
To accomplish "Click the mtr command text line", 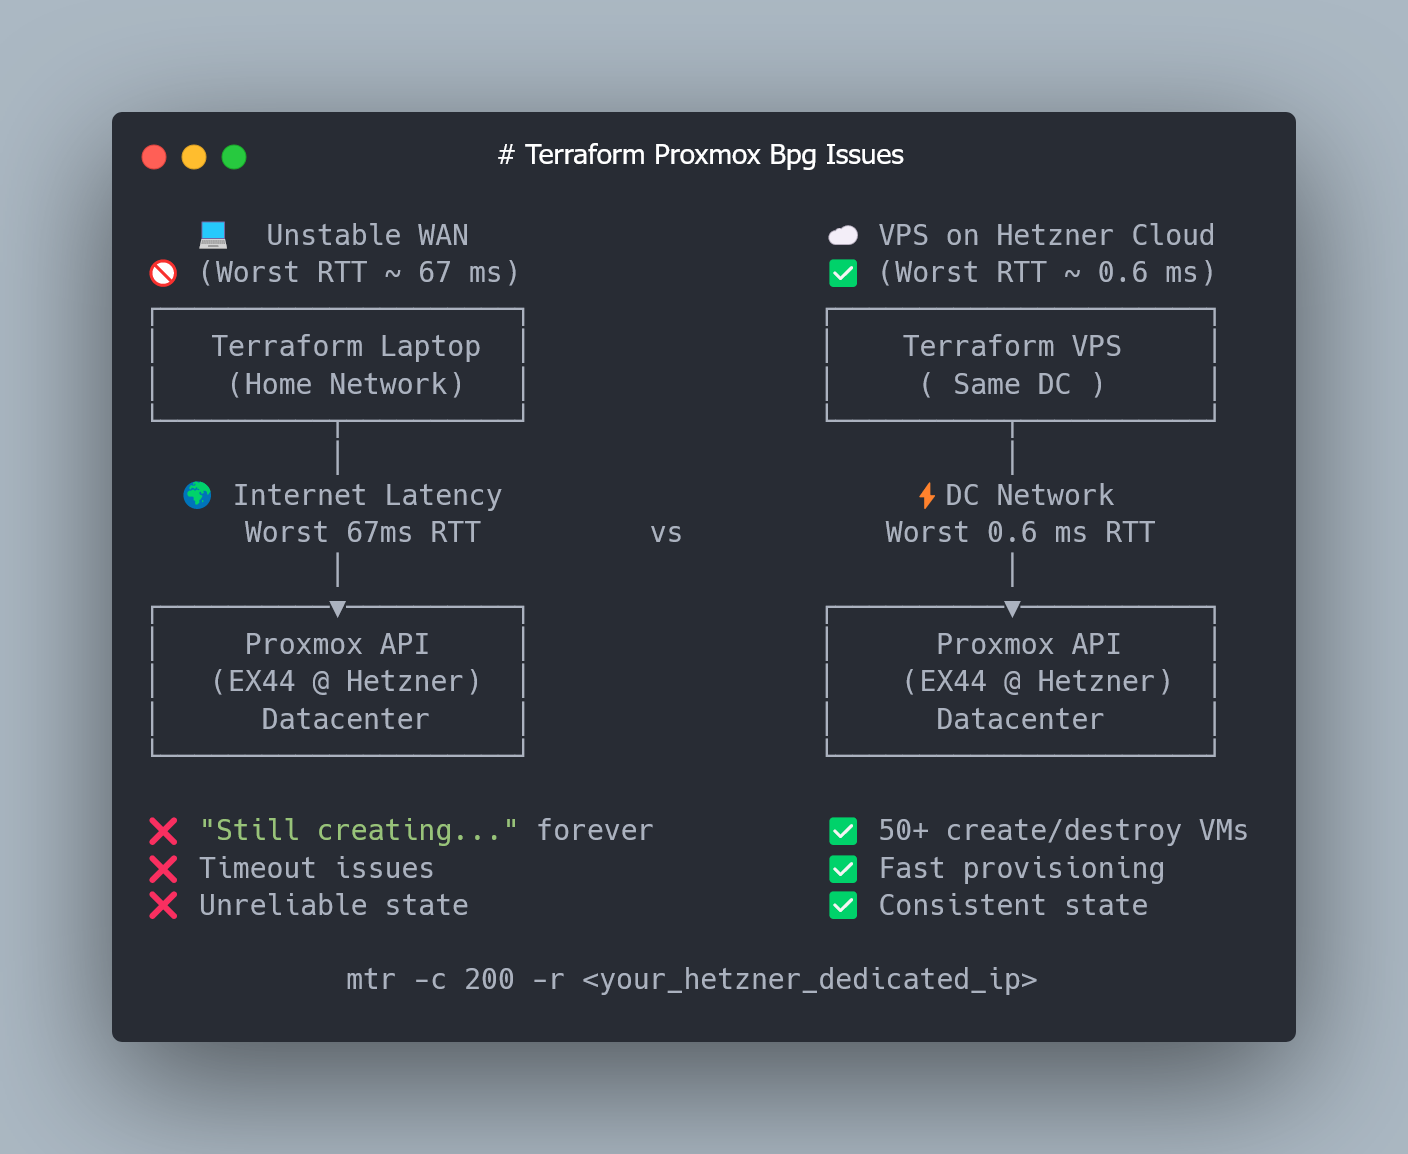I will (692, 979).
